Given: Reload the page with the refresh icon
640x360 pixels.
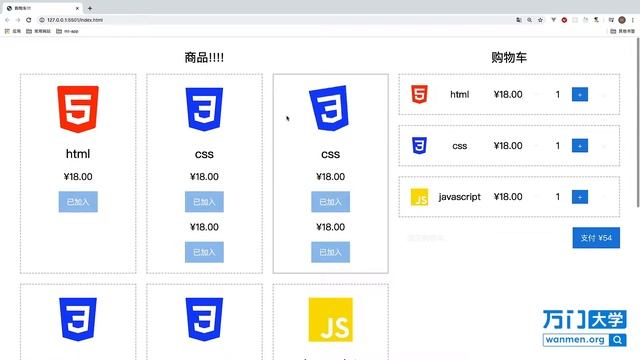Looking at the screenshot, I should [29, 20].
